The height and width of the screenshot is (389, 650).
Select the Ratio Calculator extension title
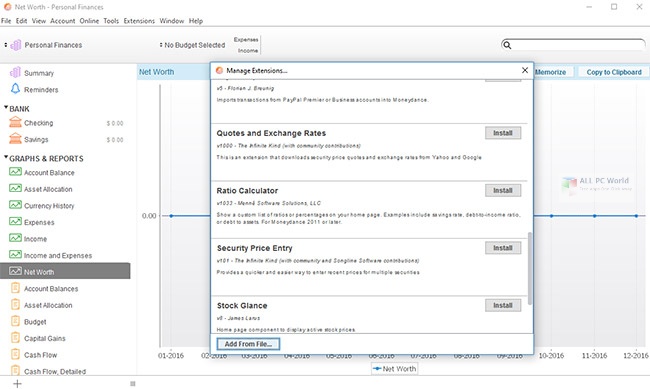pos(247,191)
